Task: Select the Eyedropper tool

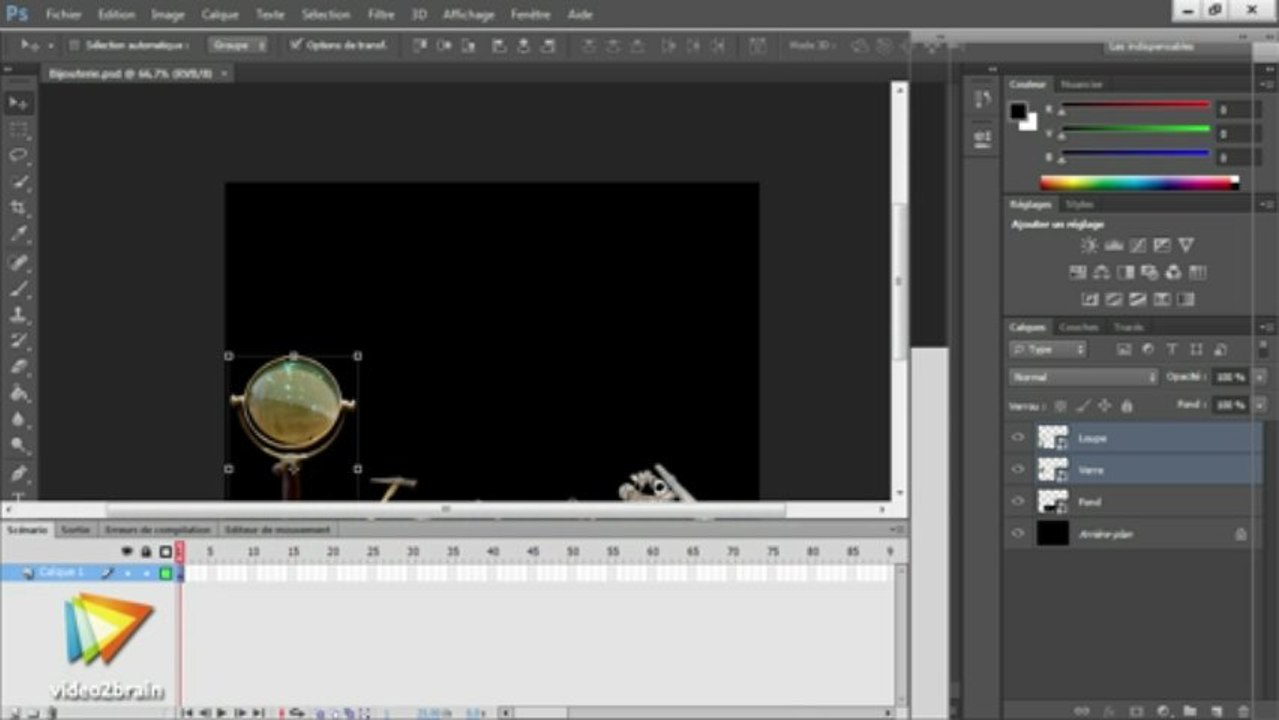Action: tap(19, 234)
